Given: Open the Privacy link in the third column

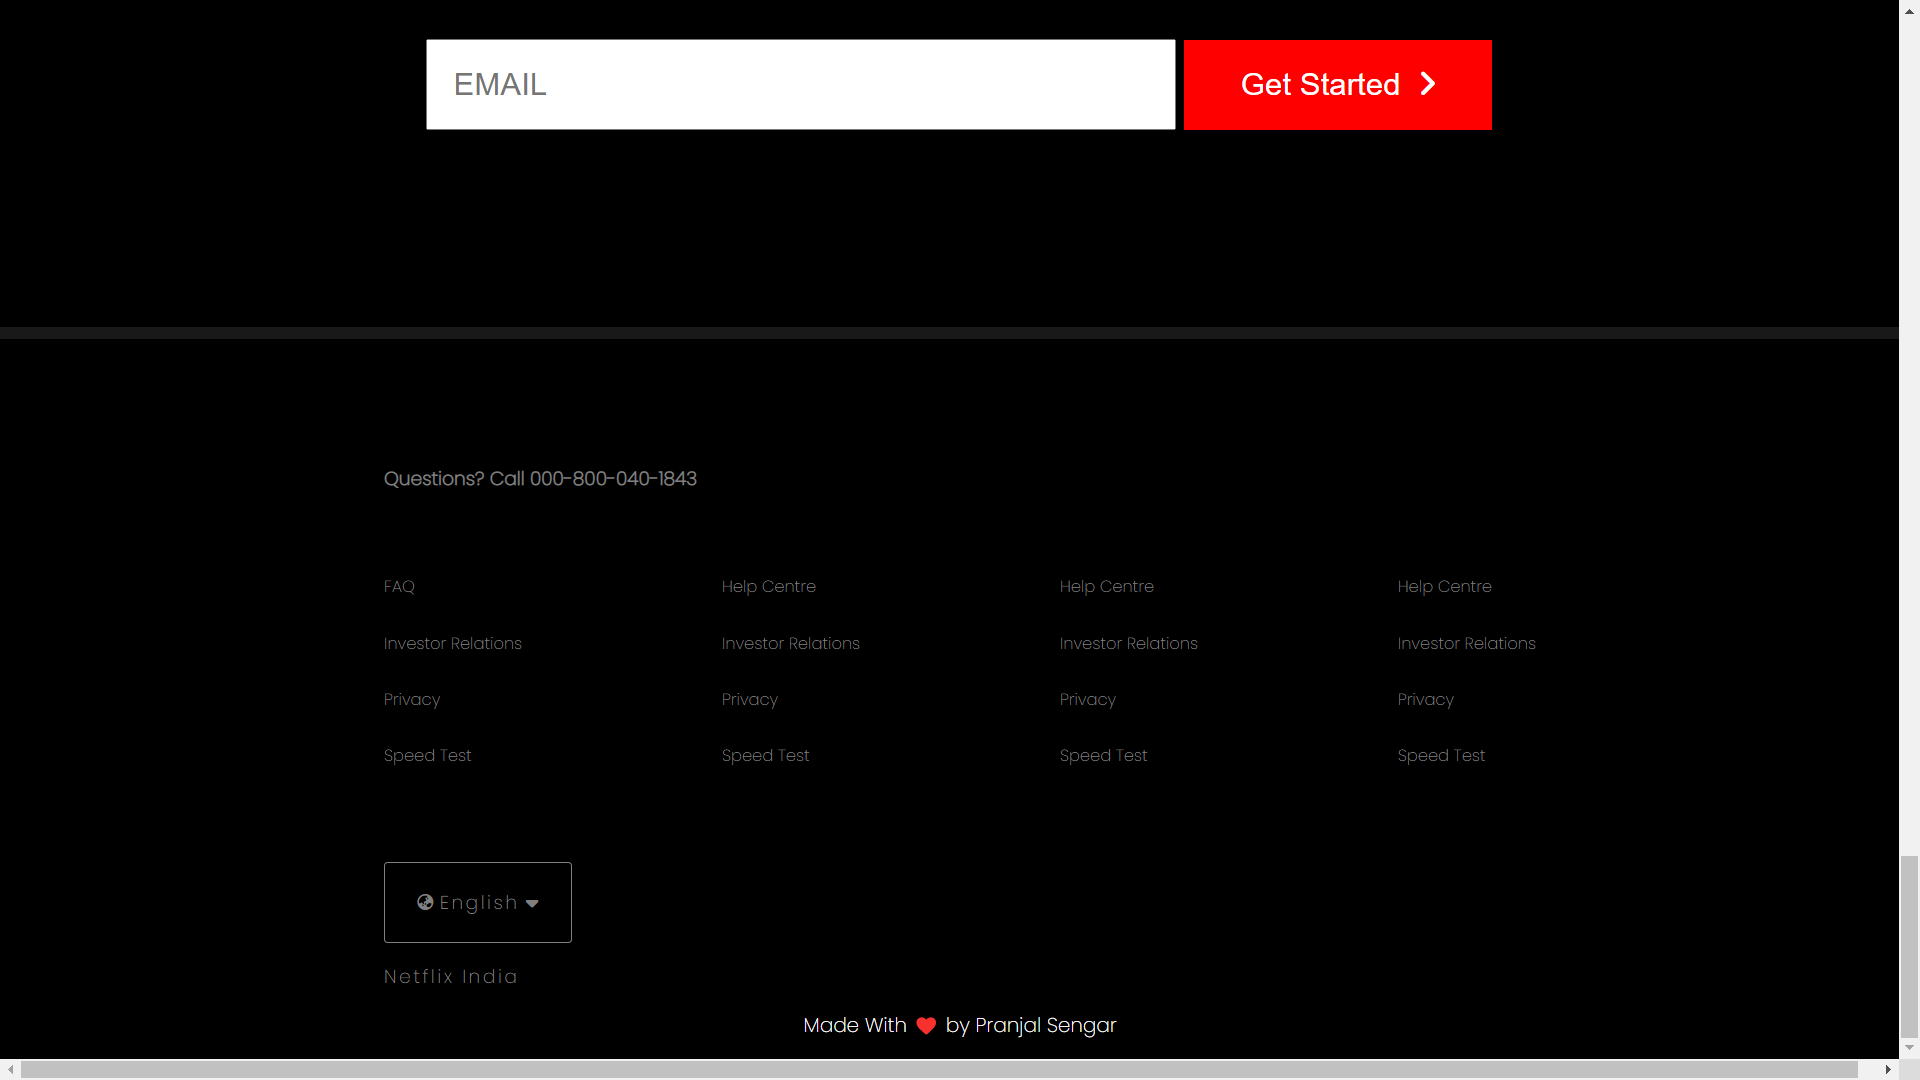Looking at the screenshot, I should pos(1087,699).
